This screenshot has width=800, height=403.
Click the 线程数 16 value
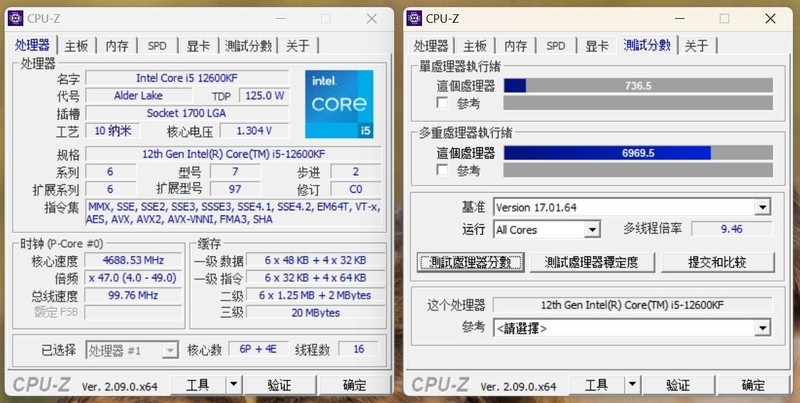click(359, 349)
